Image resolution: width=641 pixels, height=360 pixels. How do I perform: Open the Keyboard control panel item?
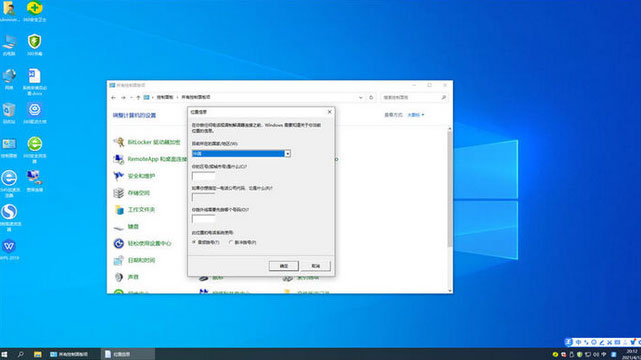(126, 226)
